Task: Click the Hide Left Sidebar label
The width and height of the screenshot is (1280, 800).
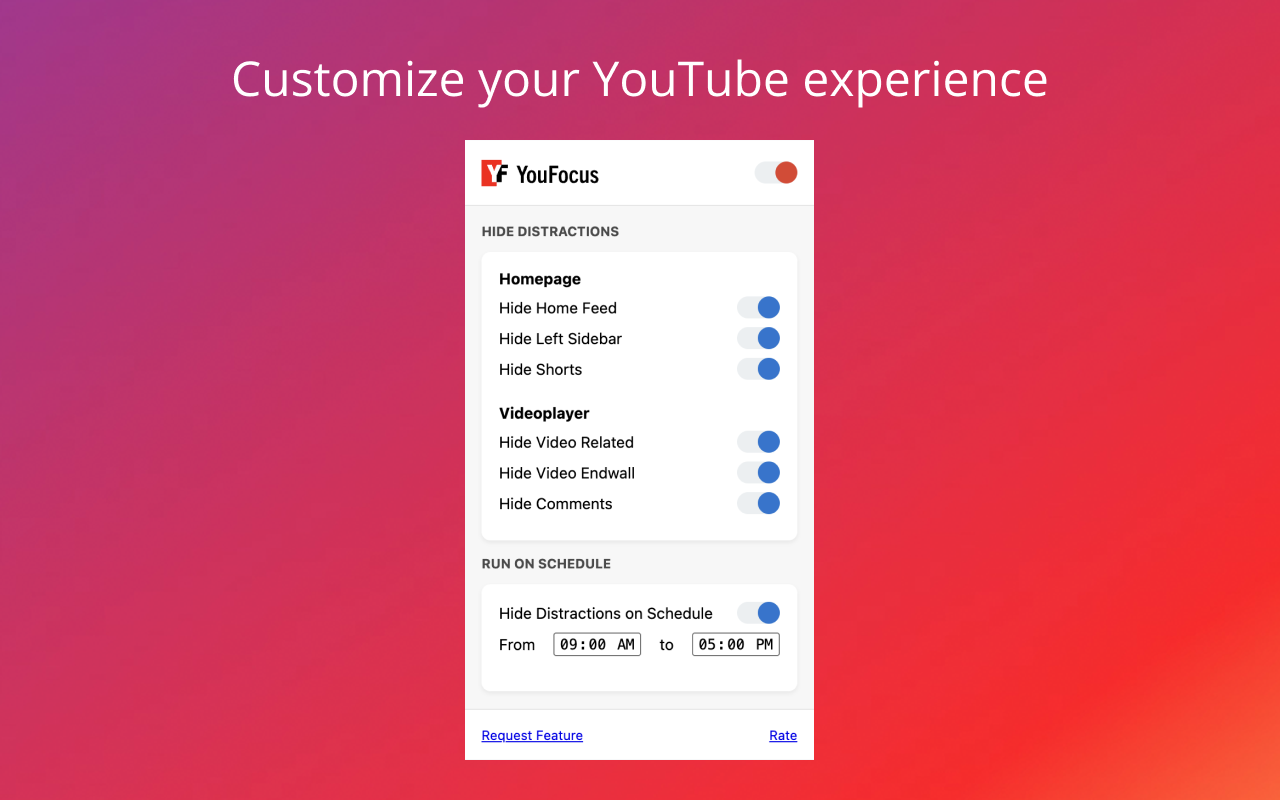Action: 560,339
